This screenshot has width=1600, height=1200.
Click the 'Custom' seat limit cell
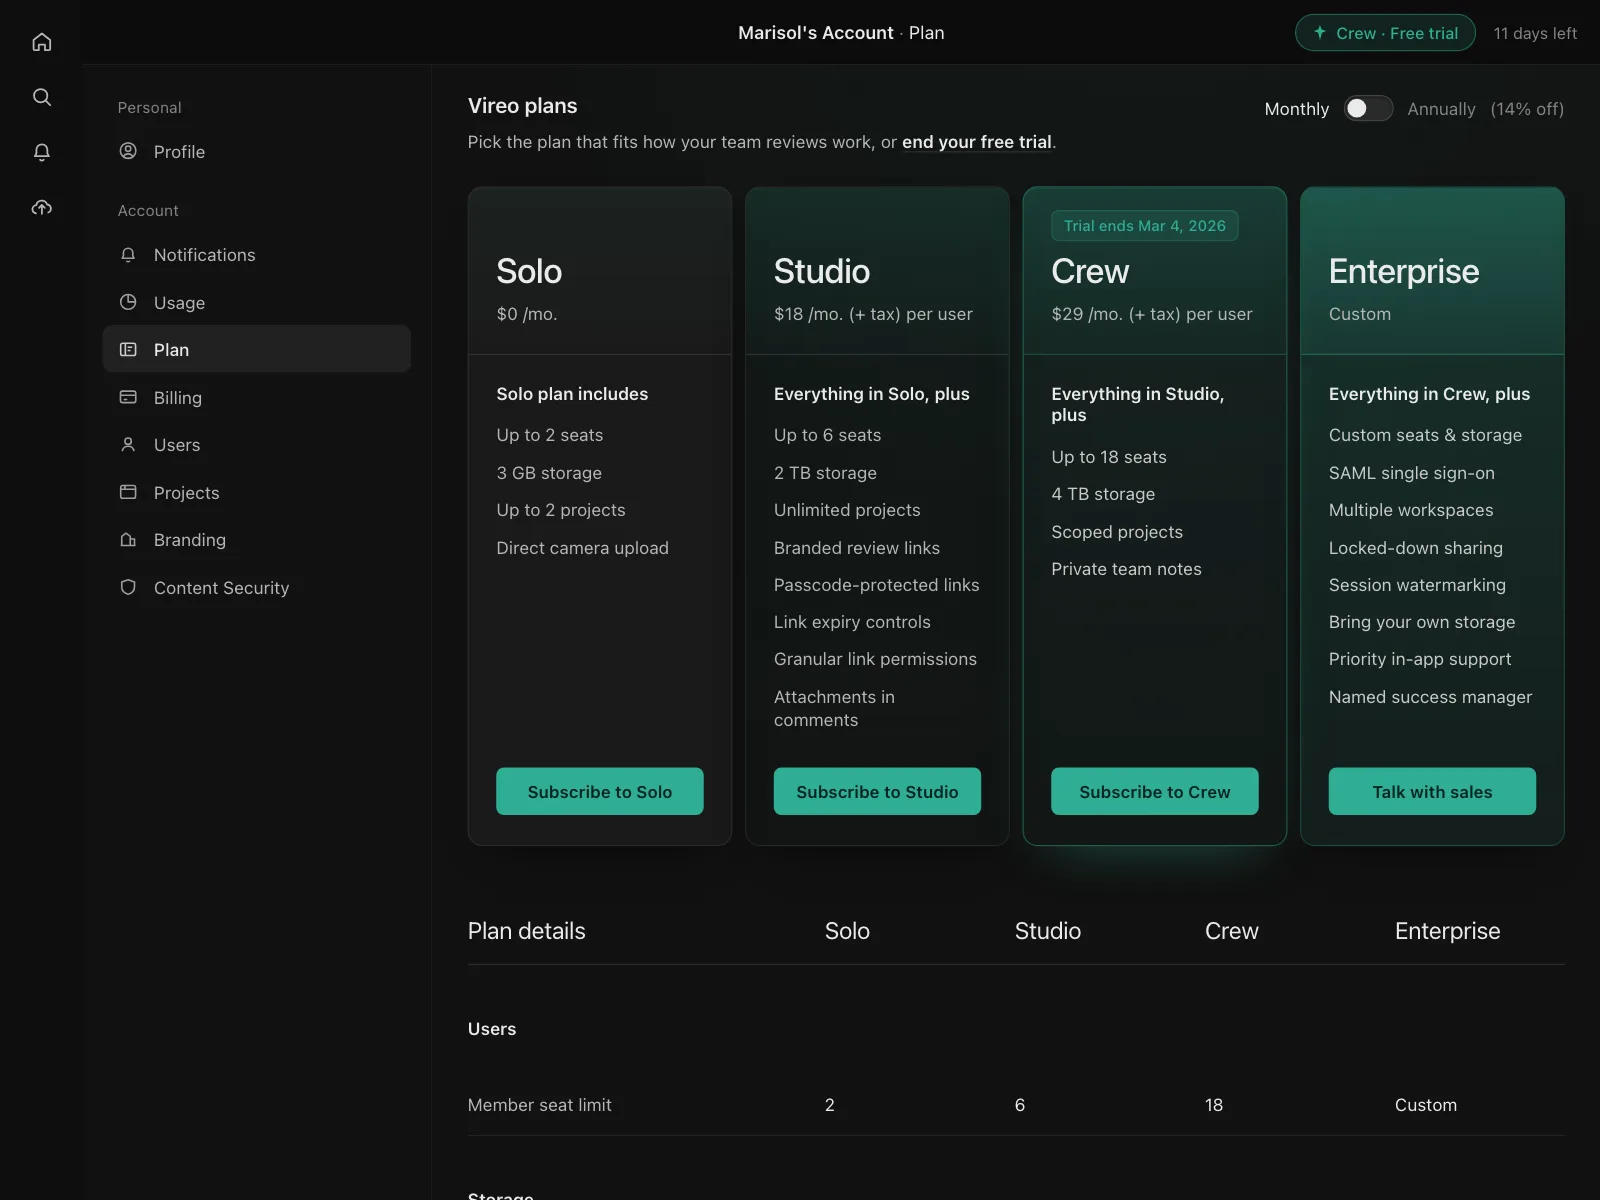coord(1426,1105)
